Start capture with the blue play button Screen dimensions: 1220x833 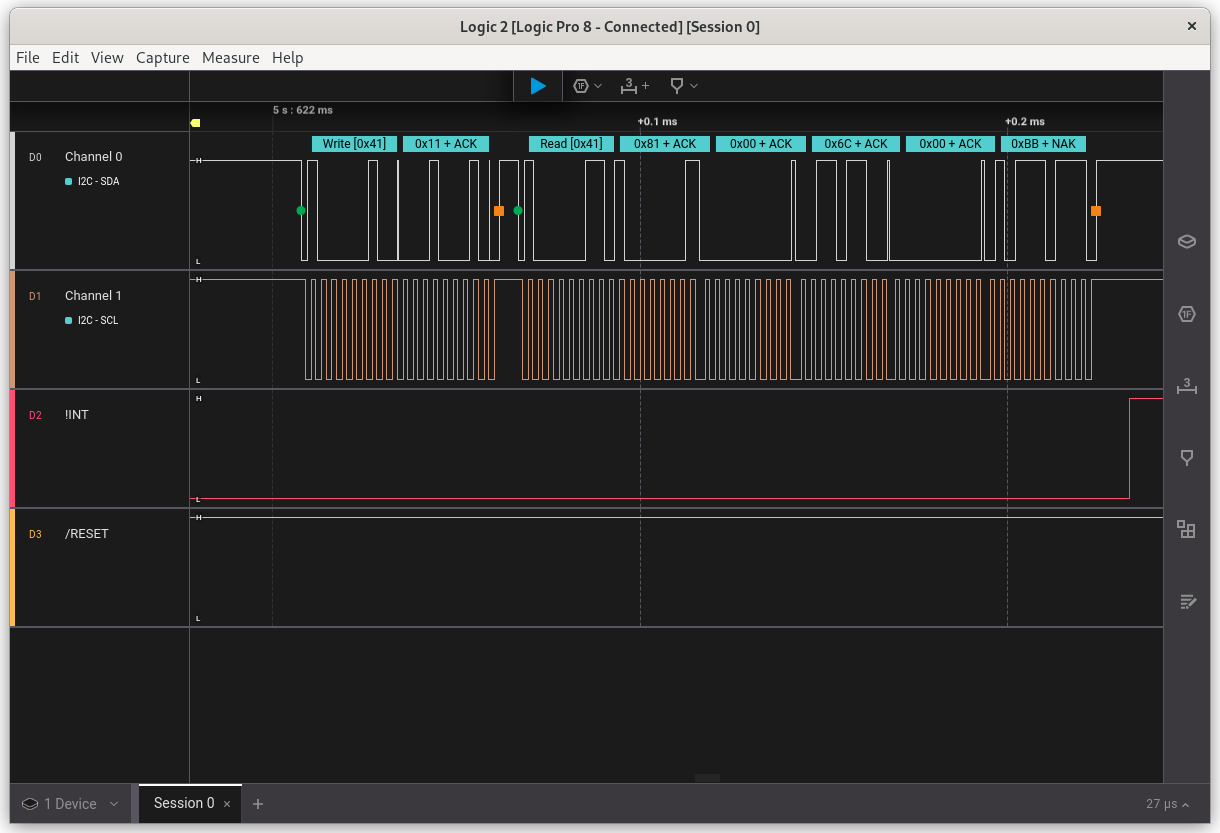tap(538, 86)
